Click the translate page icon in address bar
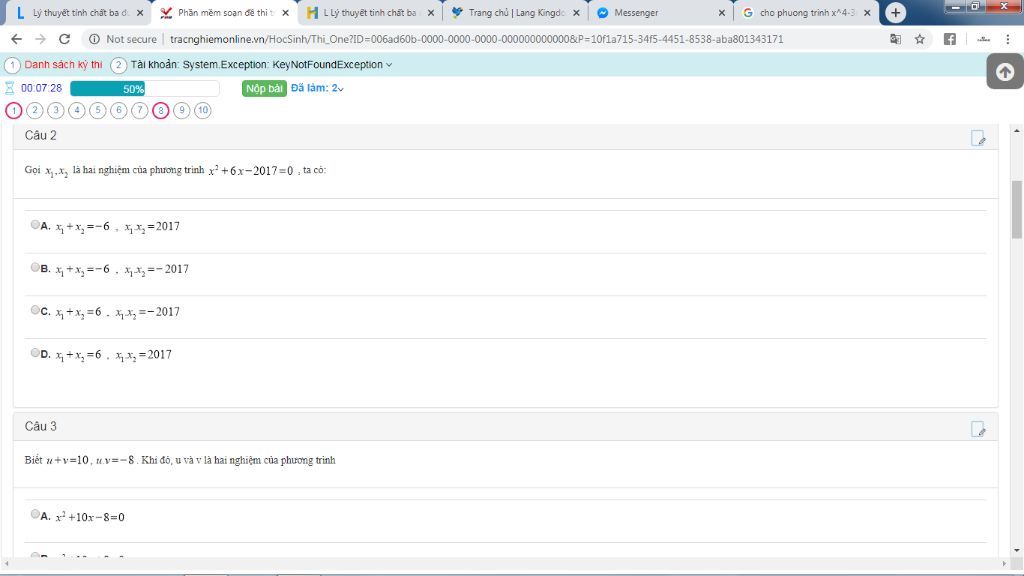Screen dimensions: 1024x576 [895, 39]
